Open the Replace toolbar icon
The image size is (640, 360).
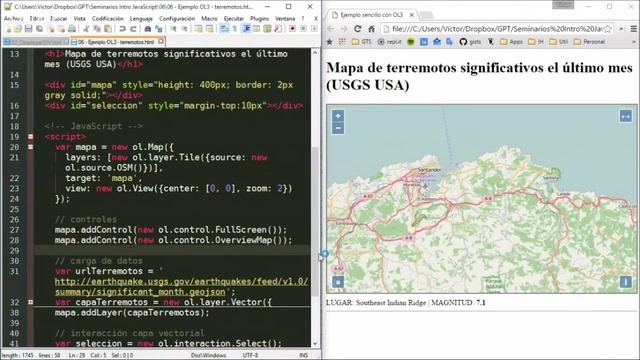[x=158, y=29]
